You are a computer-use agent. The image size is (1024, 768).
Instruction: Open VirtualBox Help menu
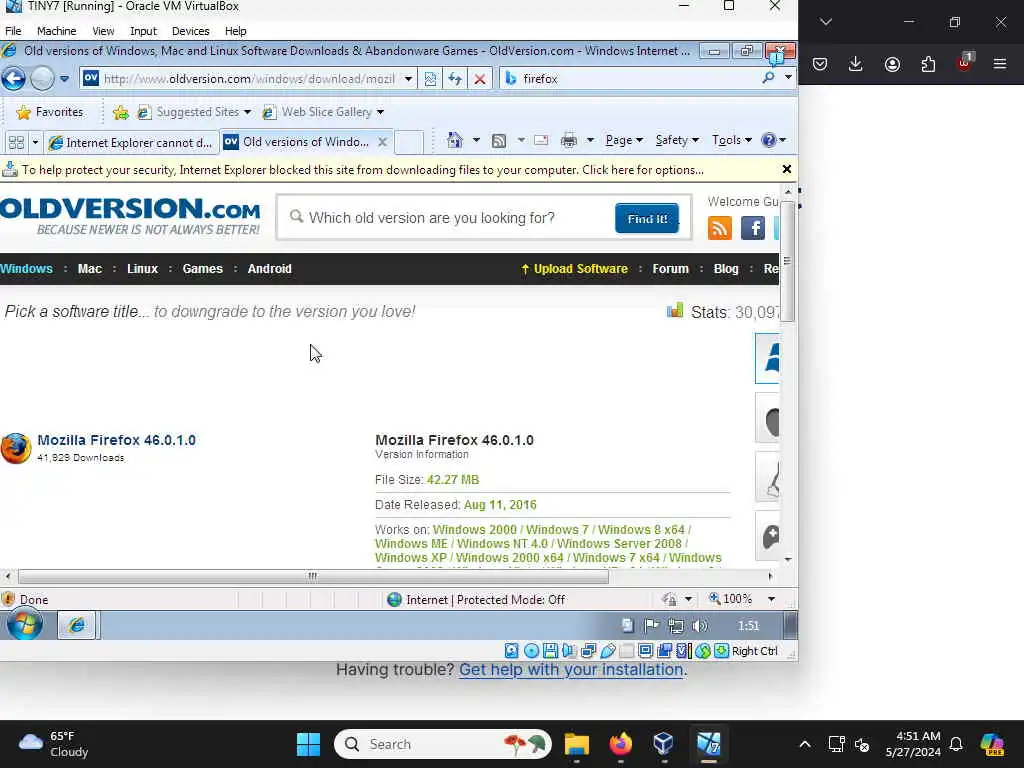point(235,31)
